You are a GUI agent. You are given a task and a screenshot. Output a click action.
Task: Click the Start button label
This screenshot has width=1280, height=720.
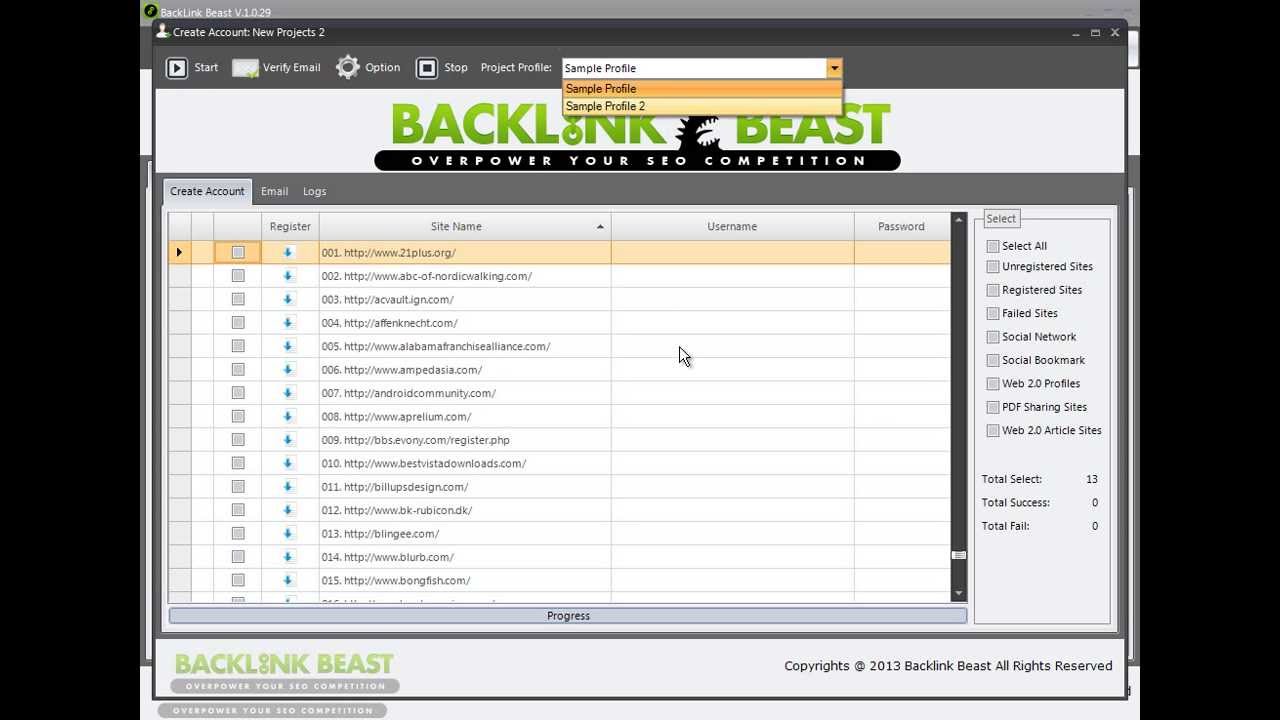coord(206,68)
